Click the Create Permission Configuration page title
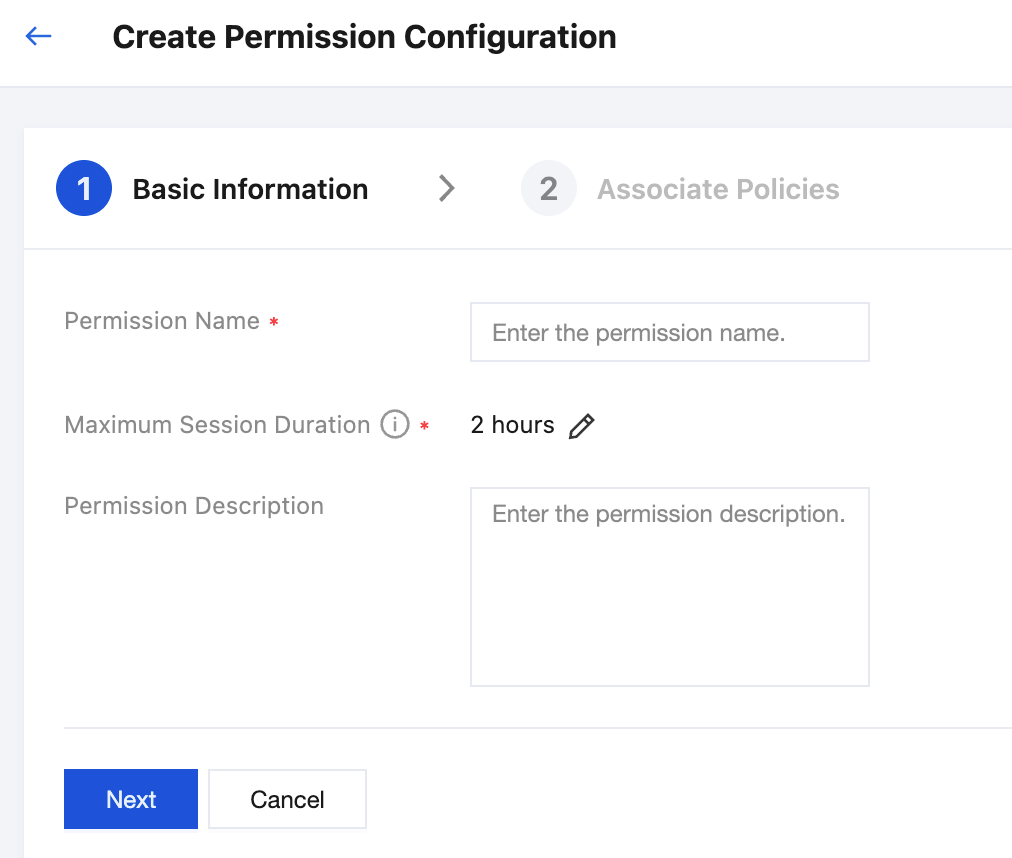Viewport: 1012px width, 858px height. pyautogui.click(x=364, y=37)
